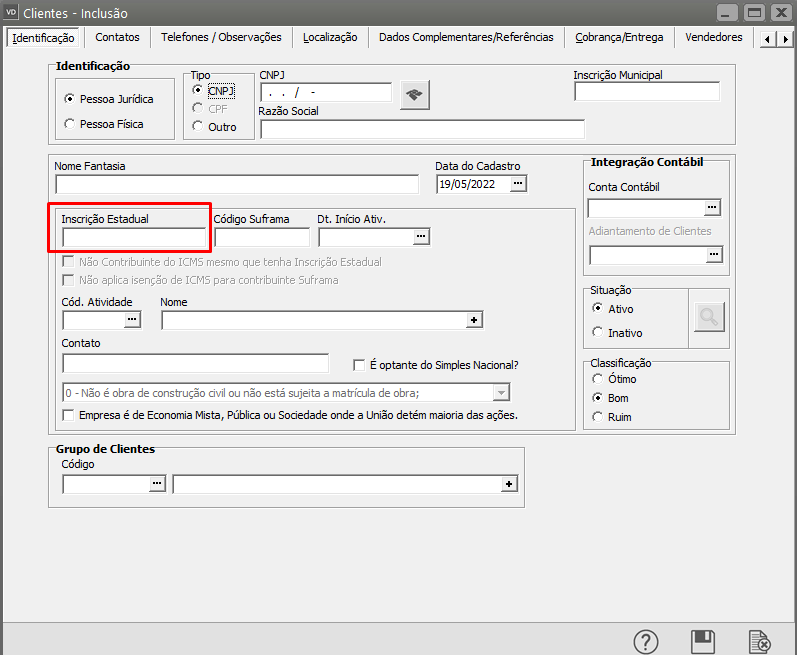This screenshot has height=655, width=797.
Task: Select the Pessoa Física radio button
Action: point(69,124)
